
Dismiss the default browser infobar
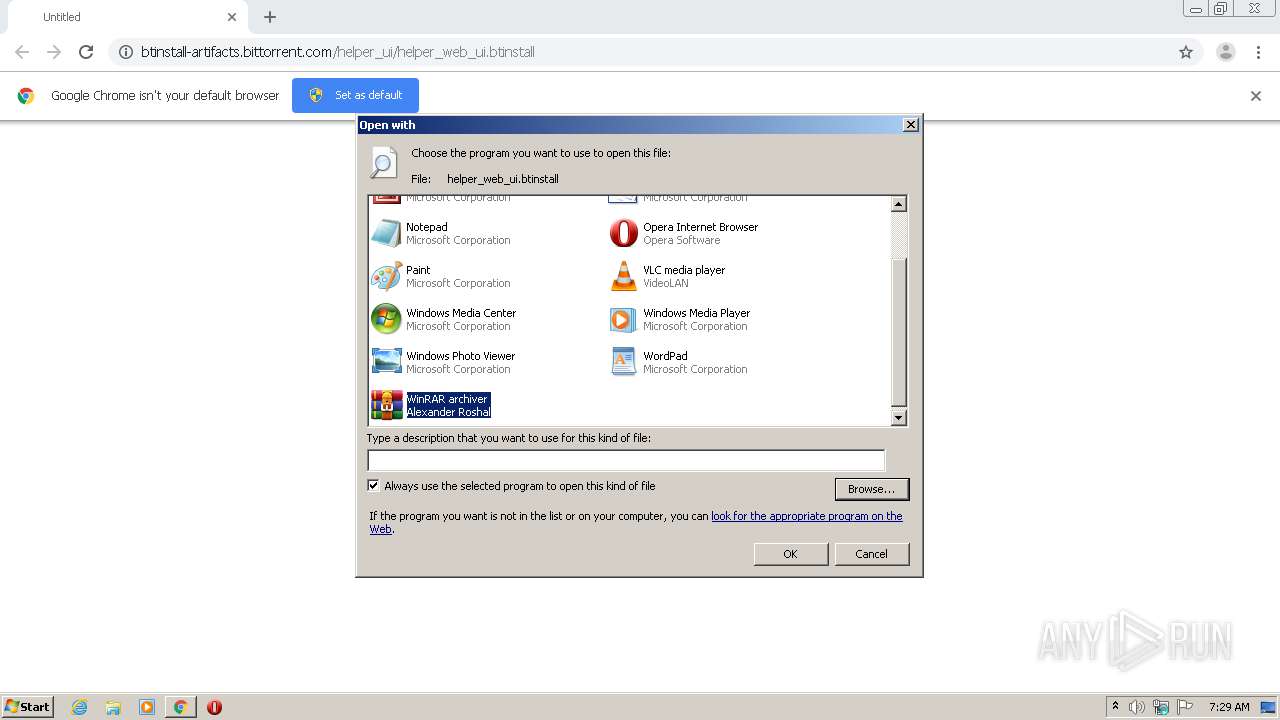(1256, 96)
